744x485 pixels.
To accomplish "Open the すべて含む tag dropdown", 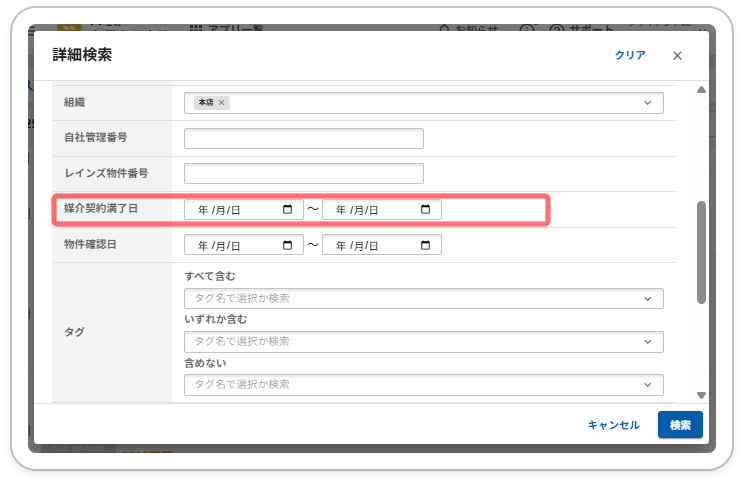I will pyautogui.click(x=424, y=298).
